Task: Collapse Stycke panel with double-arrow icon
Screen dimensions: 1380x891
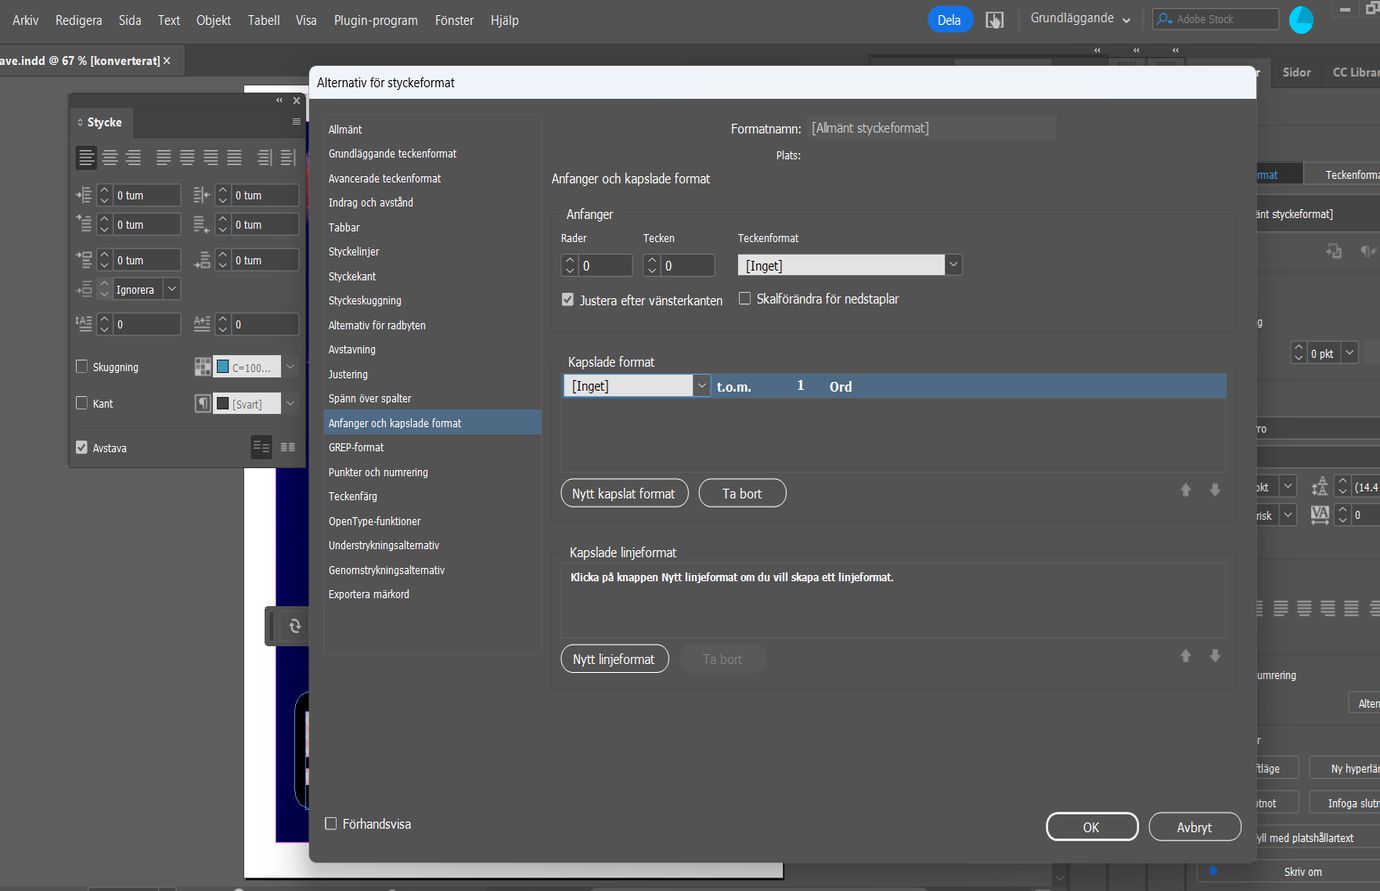Action: (x=279, y=100)
